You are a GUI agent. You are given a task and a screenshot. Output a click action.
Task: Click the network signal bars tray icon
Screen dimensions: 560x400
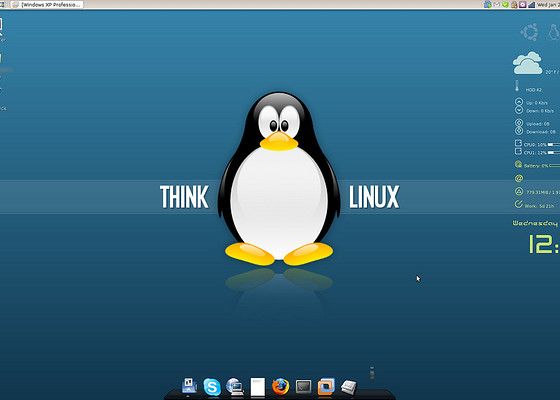coord(531,5)
